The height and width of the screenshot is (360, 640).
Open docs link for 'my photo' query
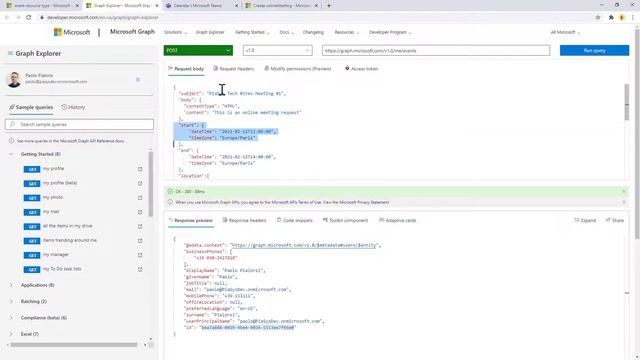point(140,198)
